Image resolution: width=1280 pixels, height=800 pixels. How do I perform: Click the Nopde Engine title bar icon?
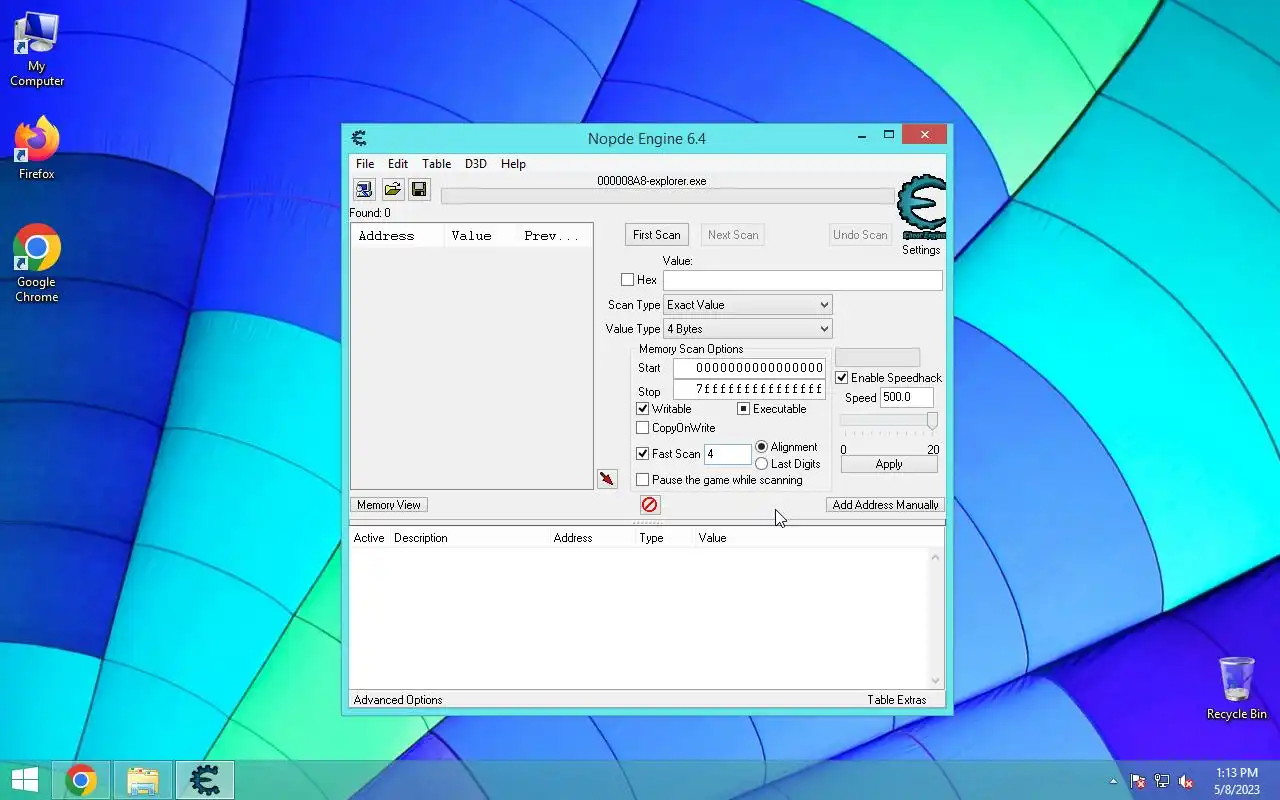click(359, 138)
